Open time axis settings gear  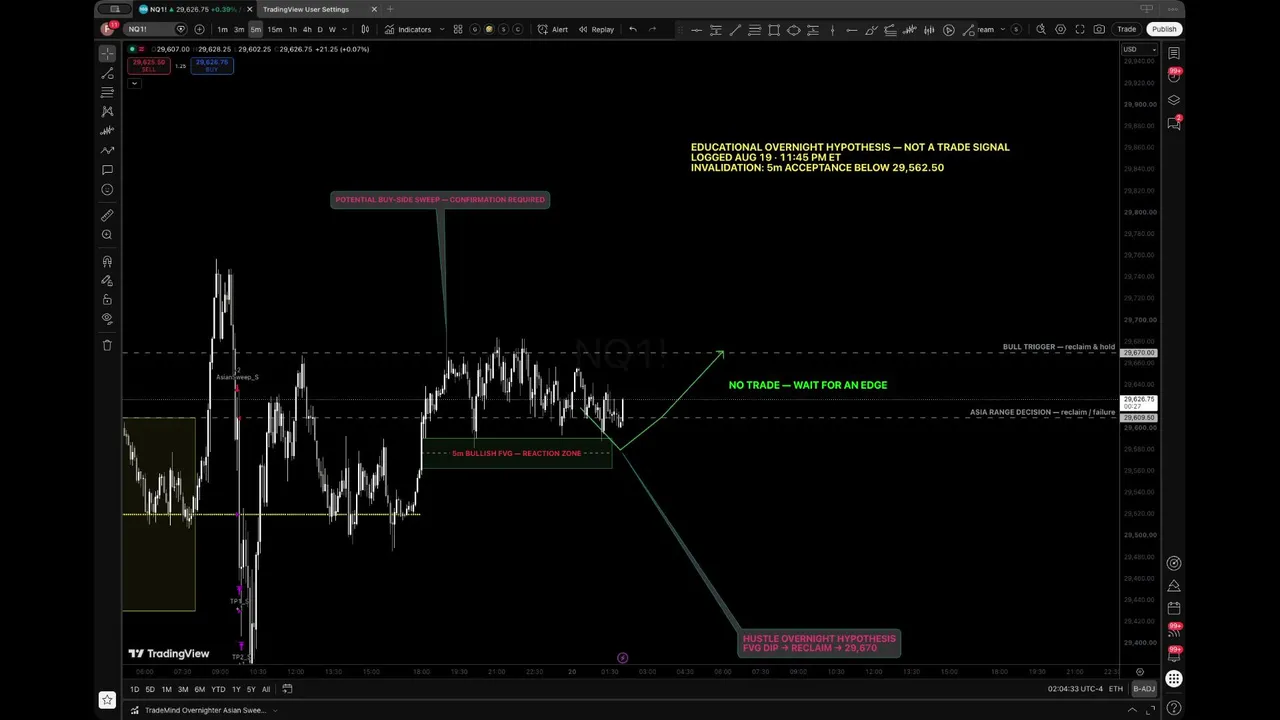pyautogui.click(x=1139, y=672)
